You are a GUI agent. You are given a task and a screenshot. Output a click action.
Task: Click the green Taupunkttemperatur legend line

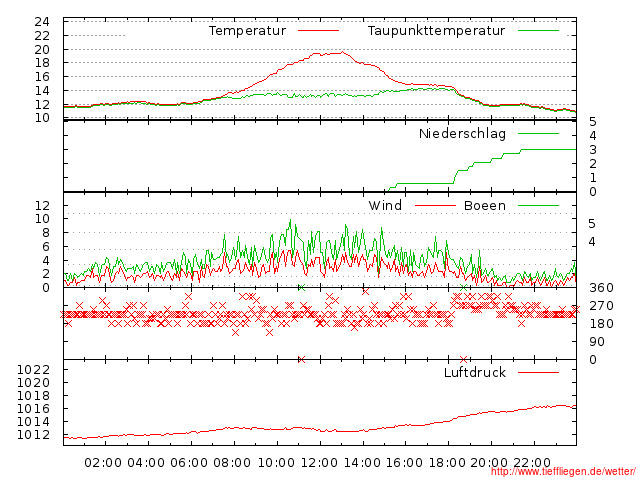click(538, 31)
